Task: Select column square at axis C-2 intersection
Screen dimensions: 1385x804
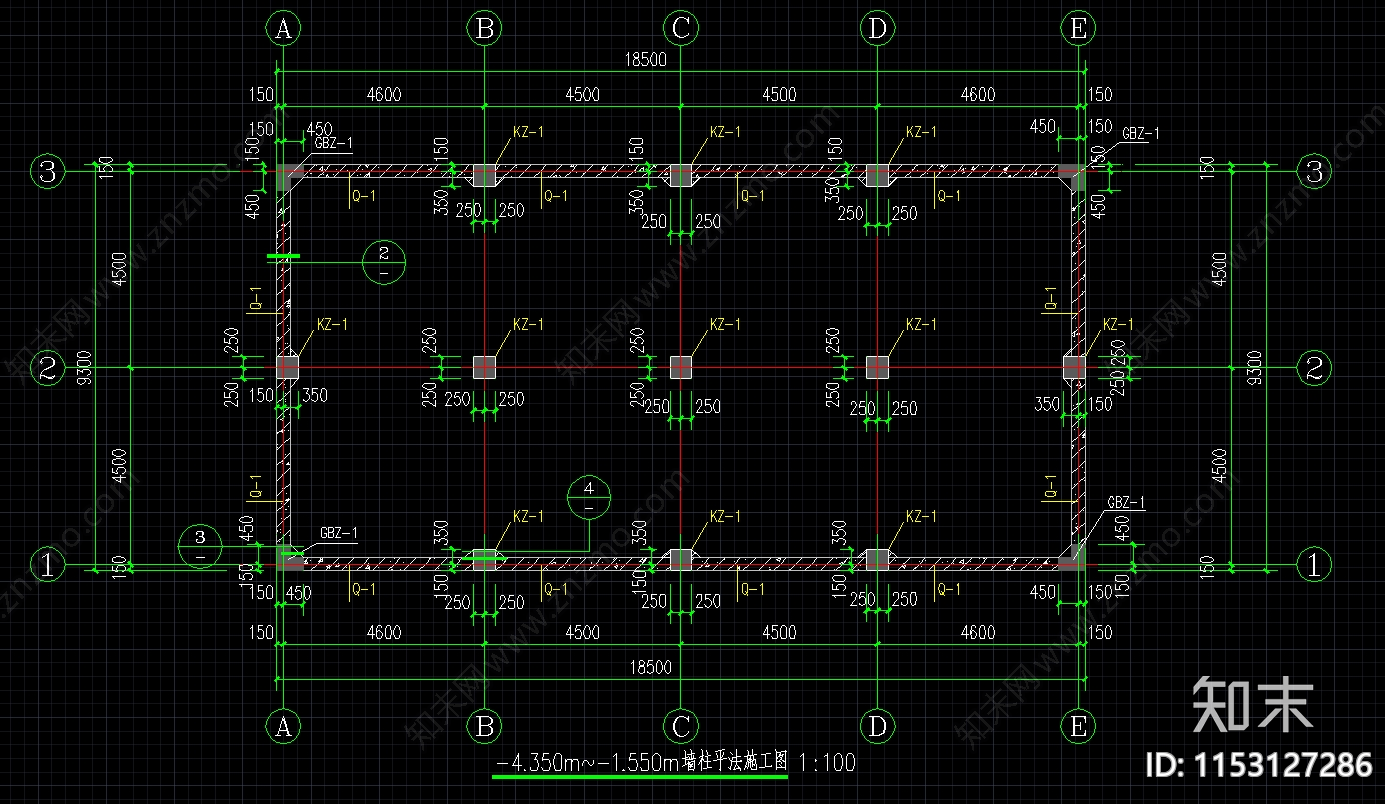Action: pos(681,368)
